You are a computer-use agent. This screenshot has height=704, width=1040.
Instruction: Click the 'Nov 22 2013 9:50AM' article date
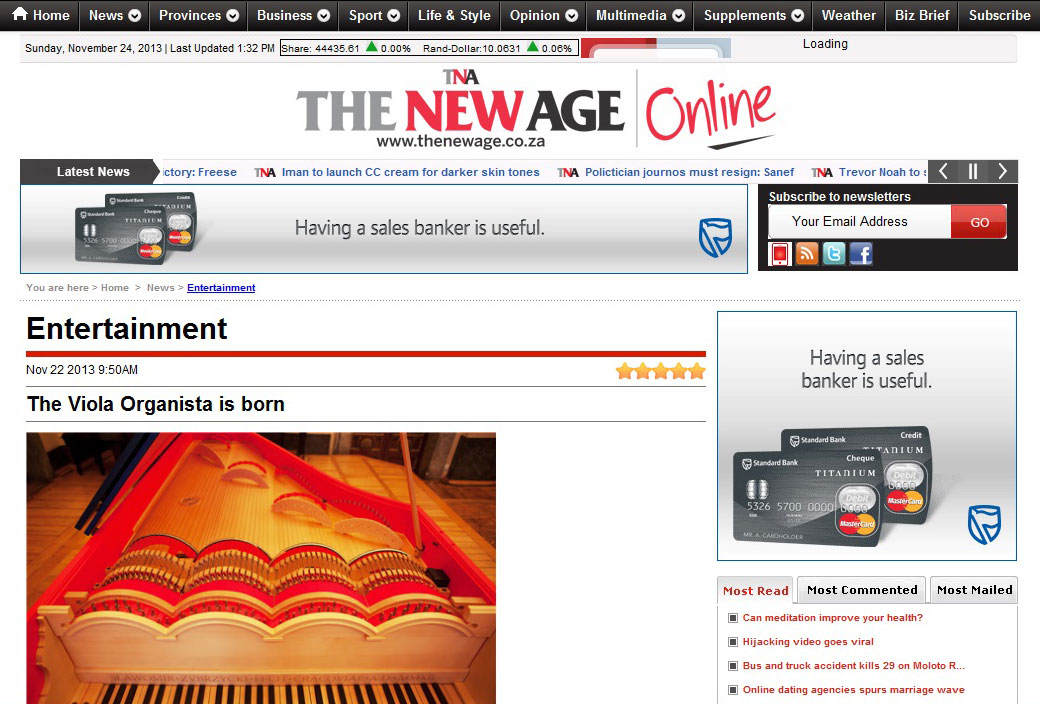[82, 370]
